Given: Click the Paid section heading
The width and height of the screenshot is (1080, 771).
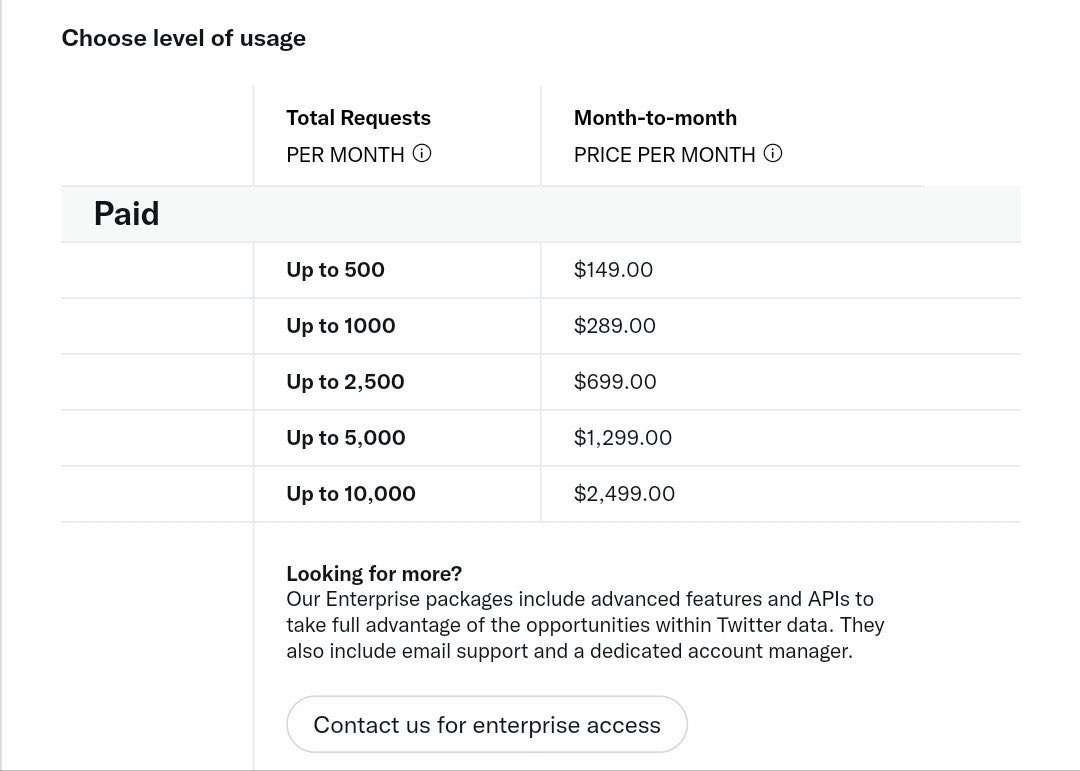Looking at the screenshot, I should coord(127,214).
